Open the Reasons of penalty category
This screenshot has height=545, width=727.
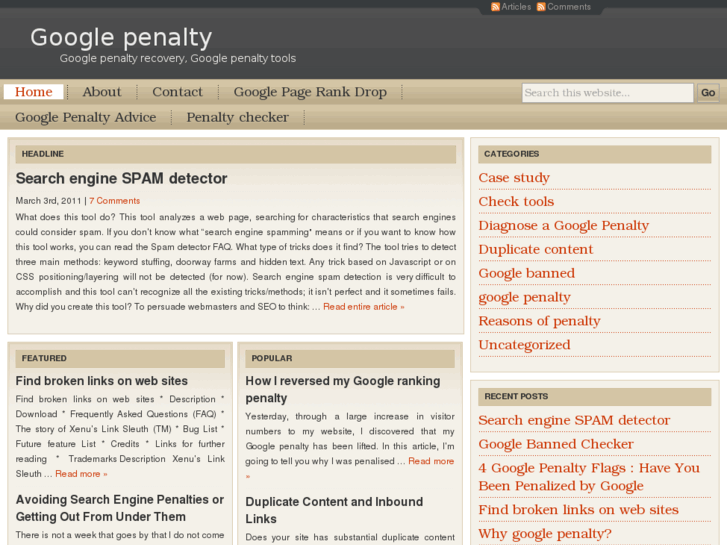539,321
